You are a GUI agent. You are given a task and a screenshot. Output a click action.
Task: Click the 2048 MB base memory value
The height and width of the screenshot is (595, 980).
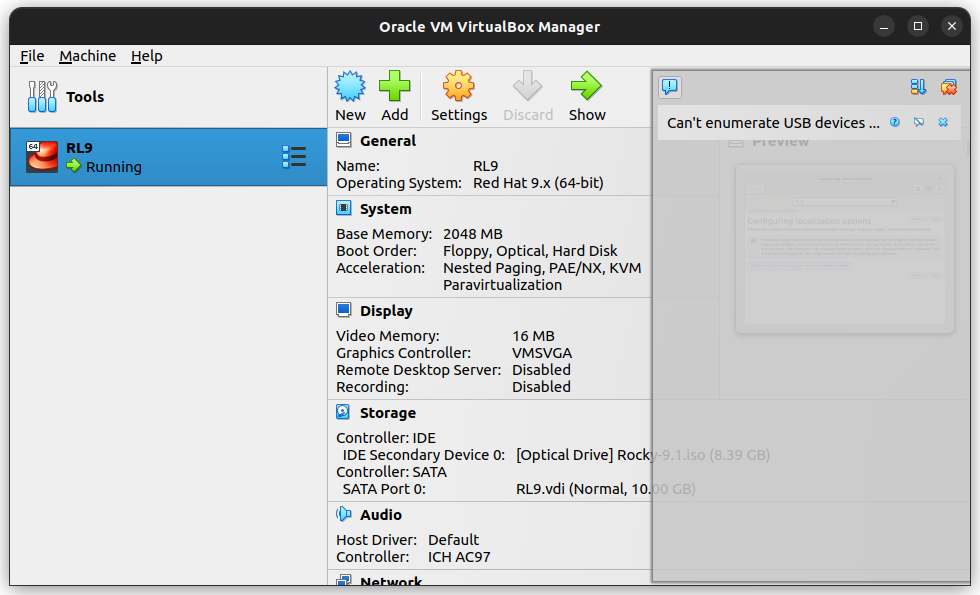pos(472,234)
